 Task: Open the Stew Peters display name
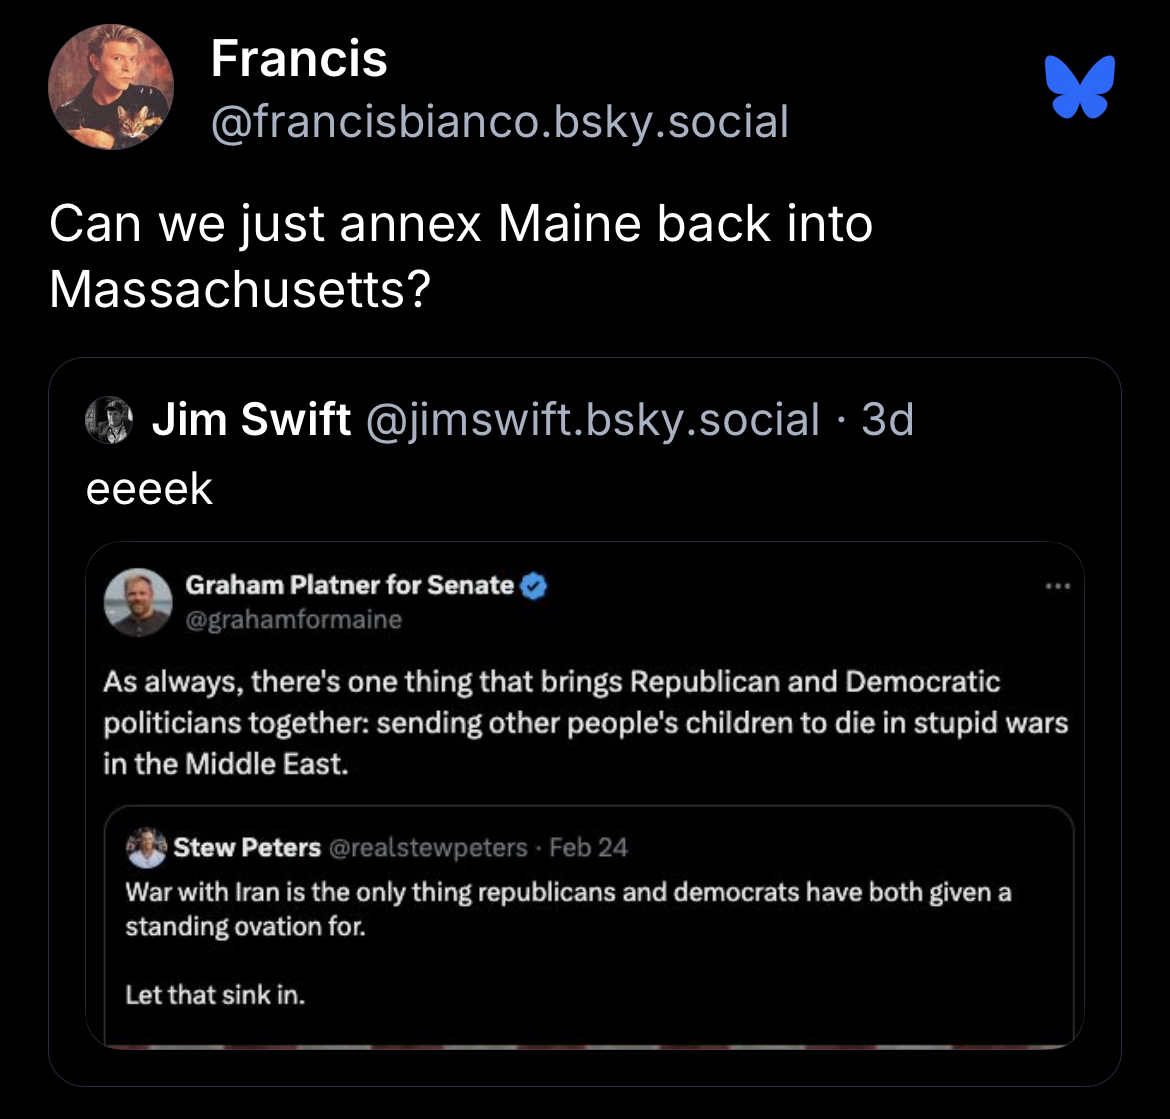[x=247, y=848]
